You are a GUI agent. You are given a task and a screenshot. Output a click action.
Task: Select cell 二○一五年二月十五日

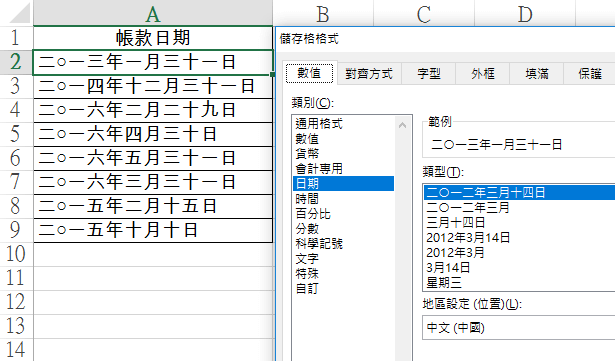pyautogui.click(x=153, y=206)
